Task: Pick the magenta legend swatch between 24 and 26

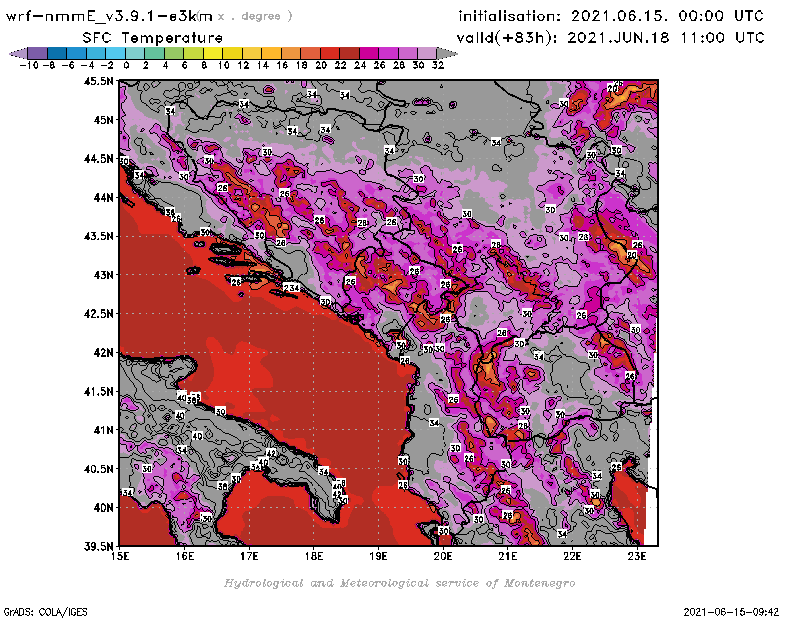Action: tap(369, 53)
